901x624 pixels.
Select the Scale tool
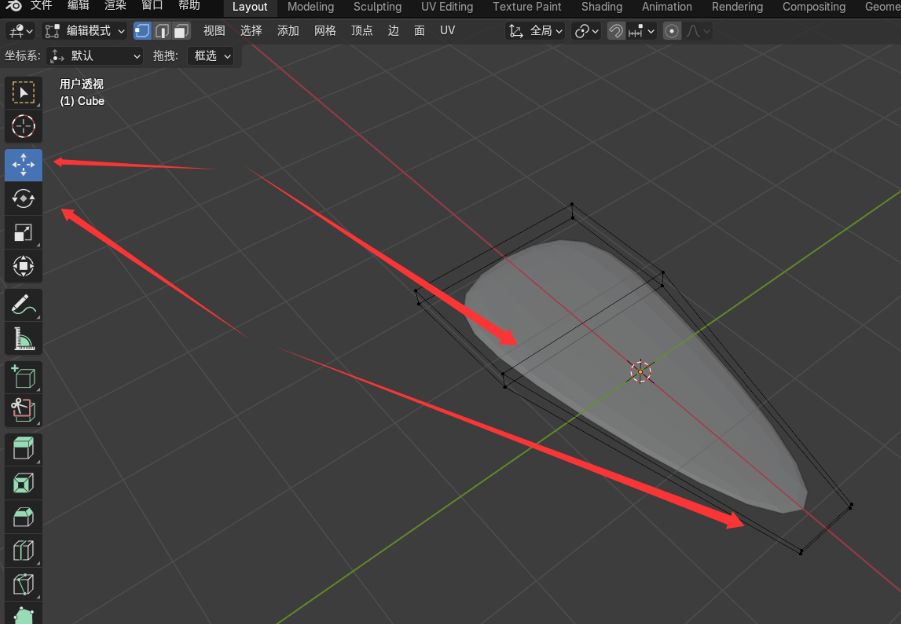pos(23,233)
